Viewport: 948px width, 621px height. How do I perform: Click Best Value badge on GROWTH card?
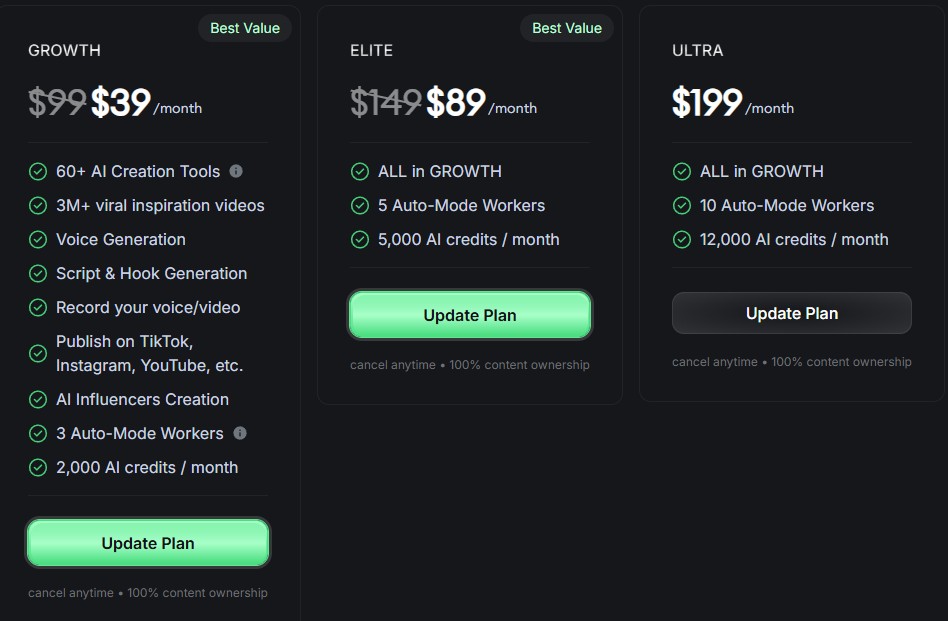[x=245, y=28]
